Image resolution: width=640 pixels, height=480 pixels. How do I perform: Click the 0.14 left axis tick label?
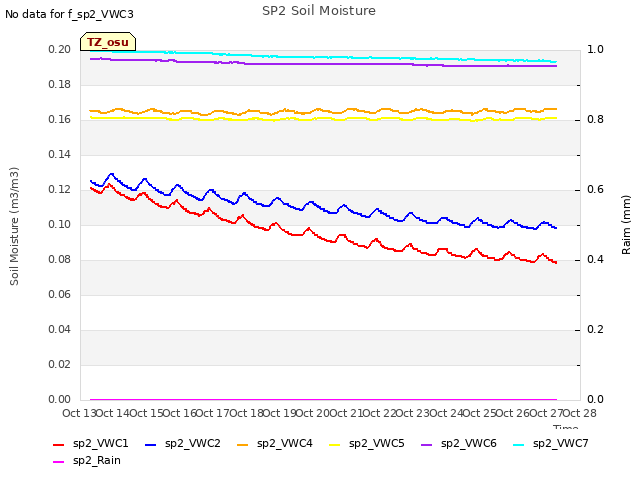tap(60, 154)
